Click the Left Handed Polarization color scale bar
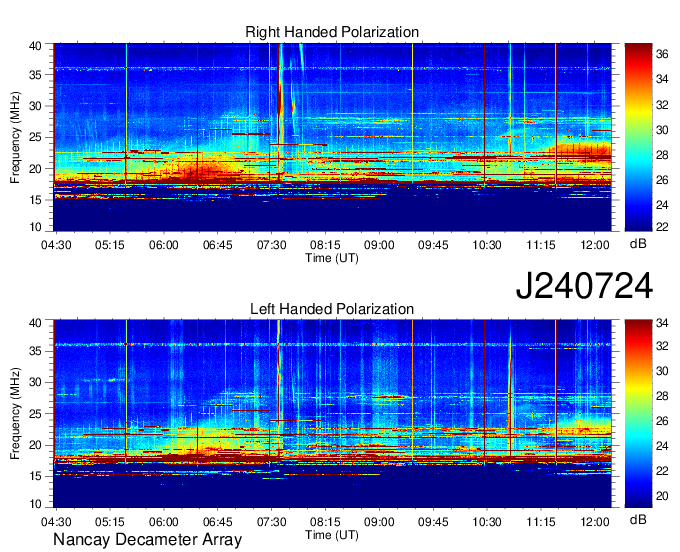The height and width of the screenshot is (552, 680). [x=638, y=413]
